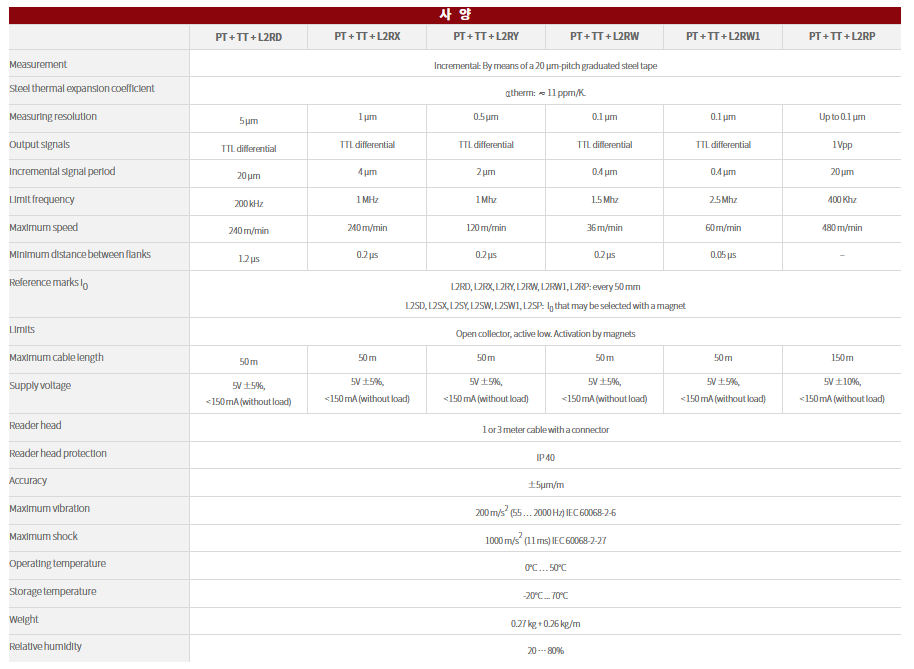Select the Weight row label
914x669 pixels.
23,619
